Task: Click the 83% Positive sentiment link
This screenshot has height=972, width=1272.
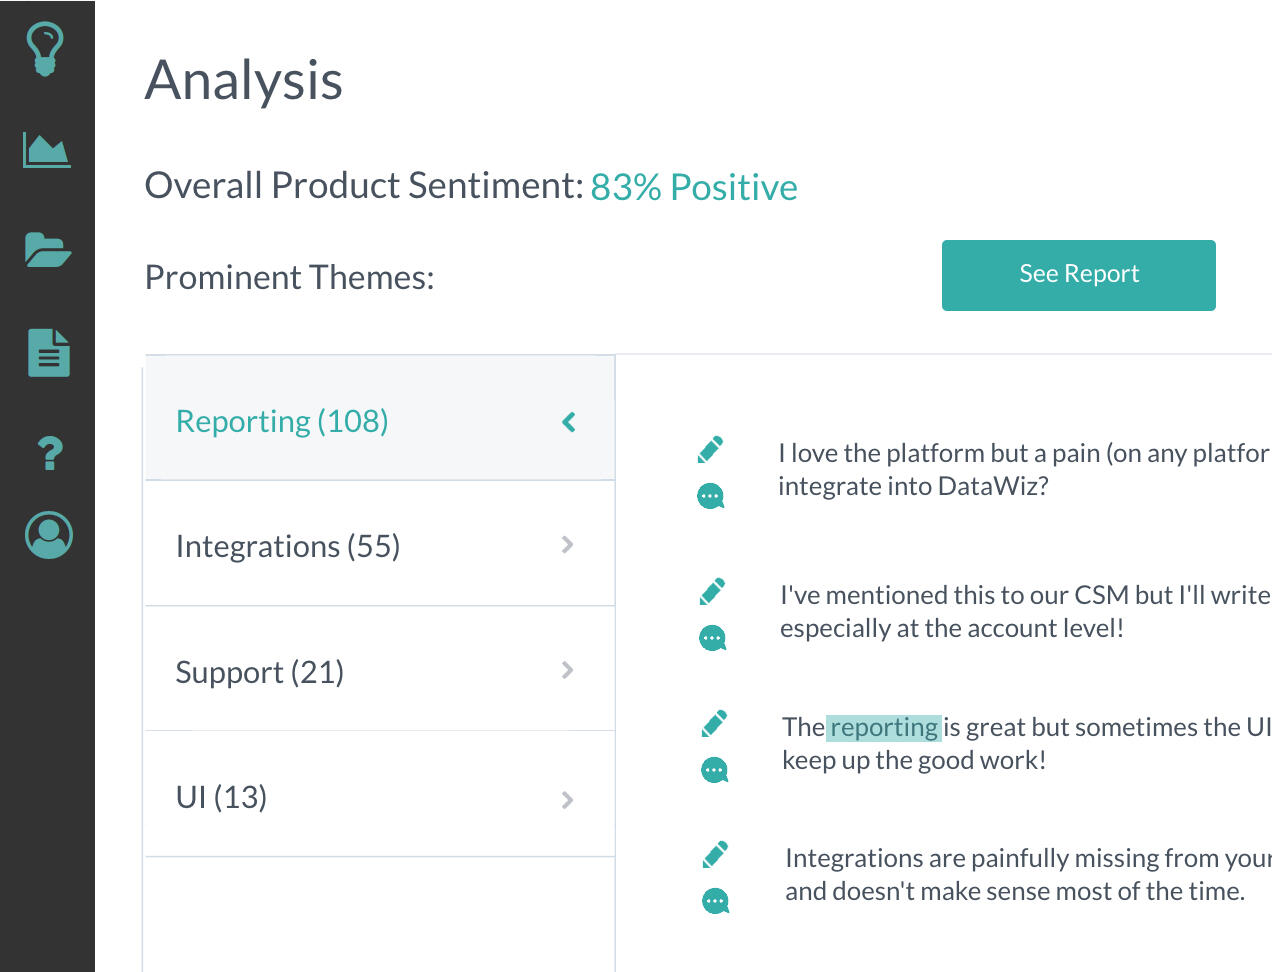Action: (x=694, y=187)
